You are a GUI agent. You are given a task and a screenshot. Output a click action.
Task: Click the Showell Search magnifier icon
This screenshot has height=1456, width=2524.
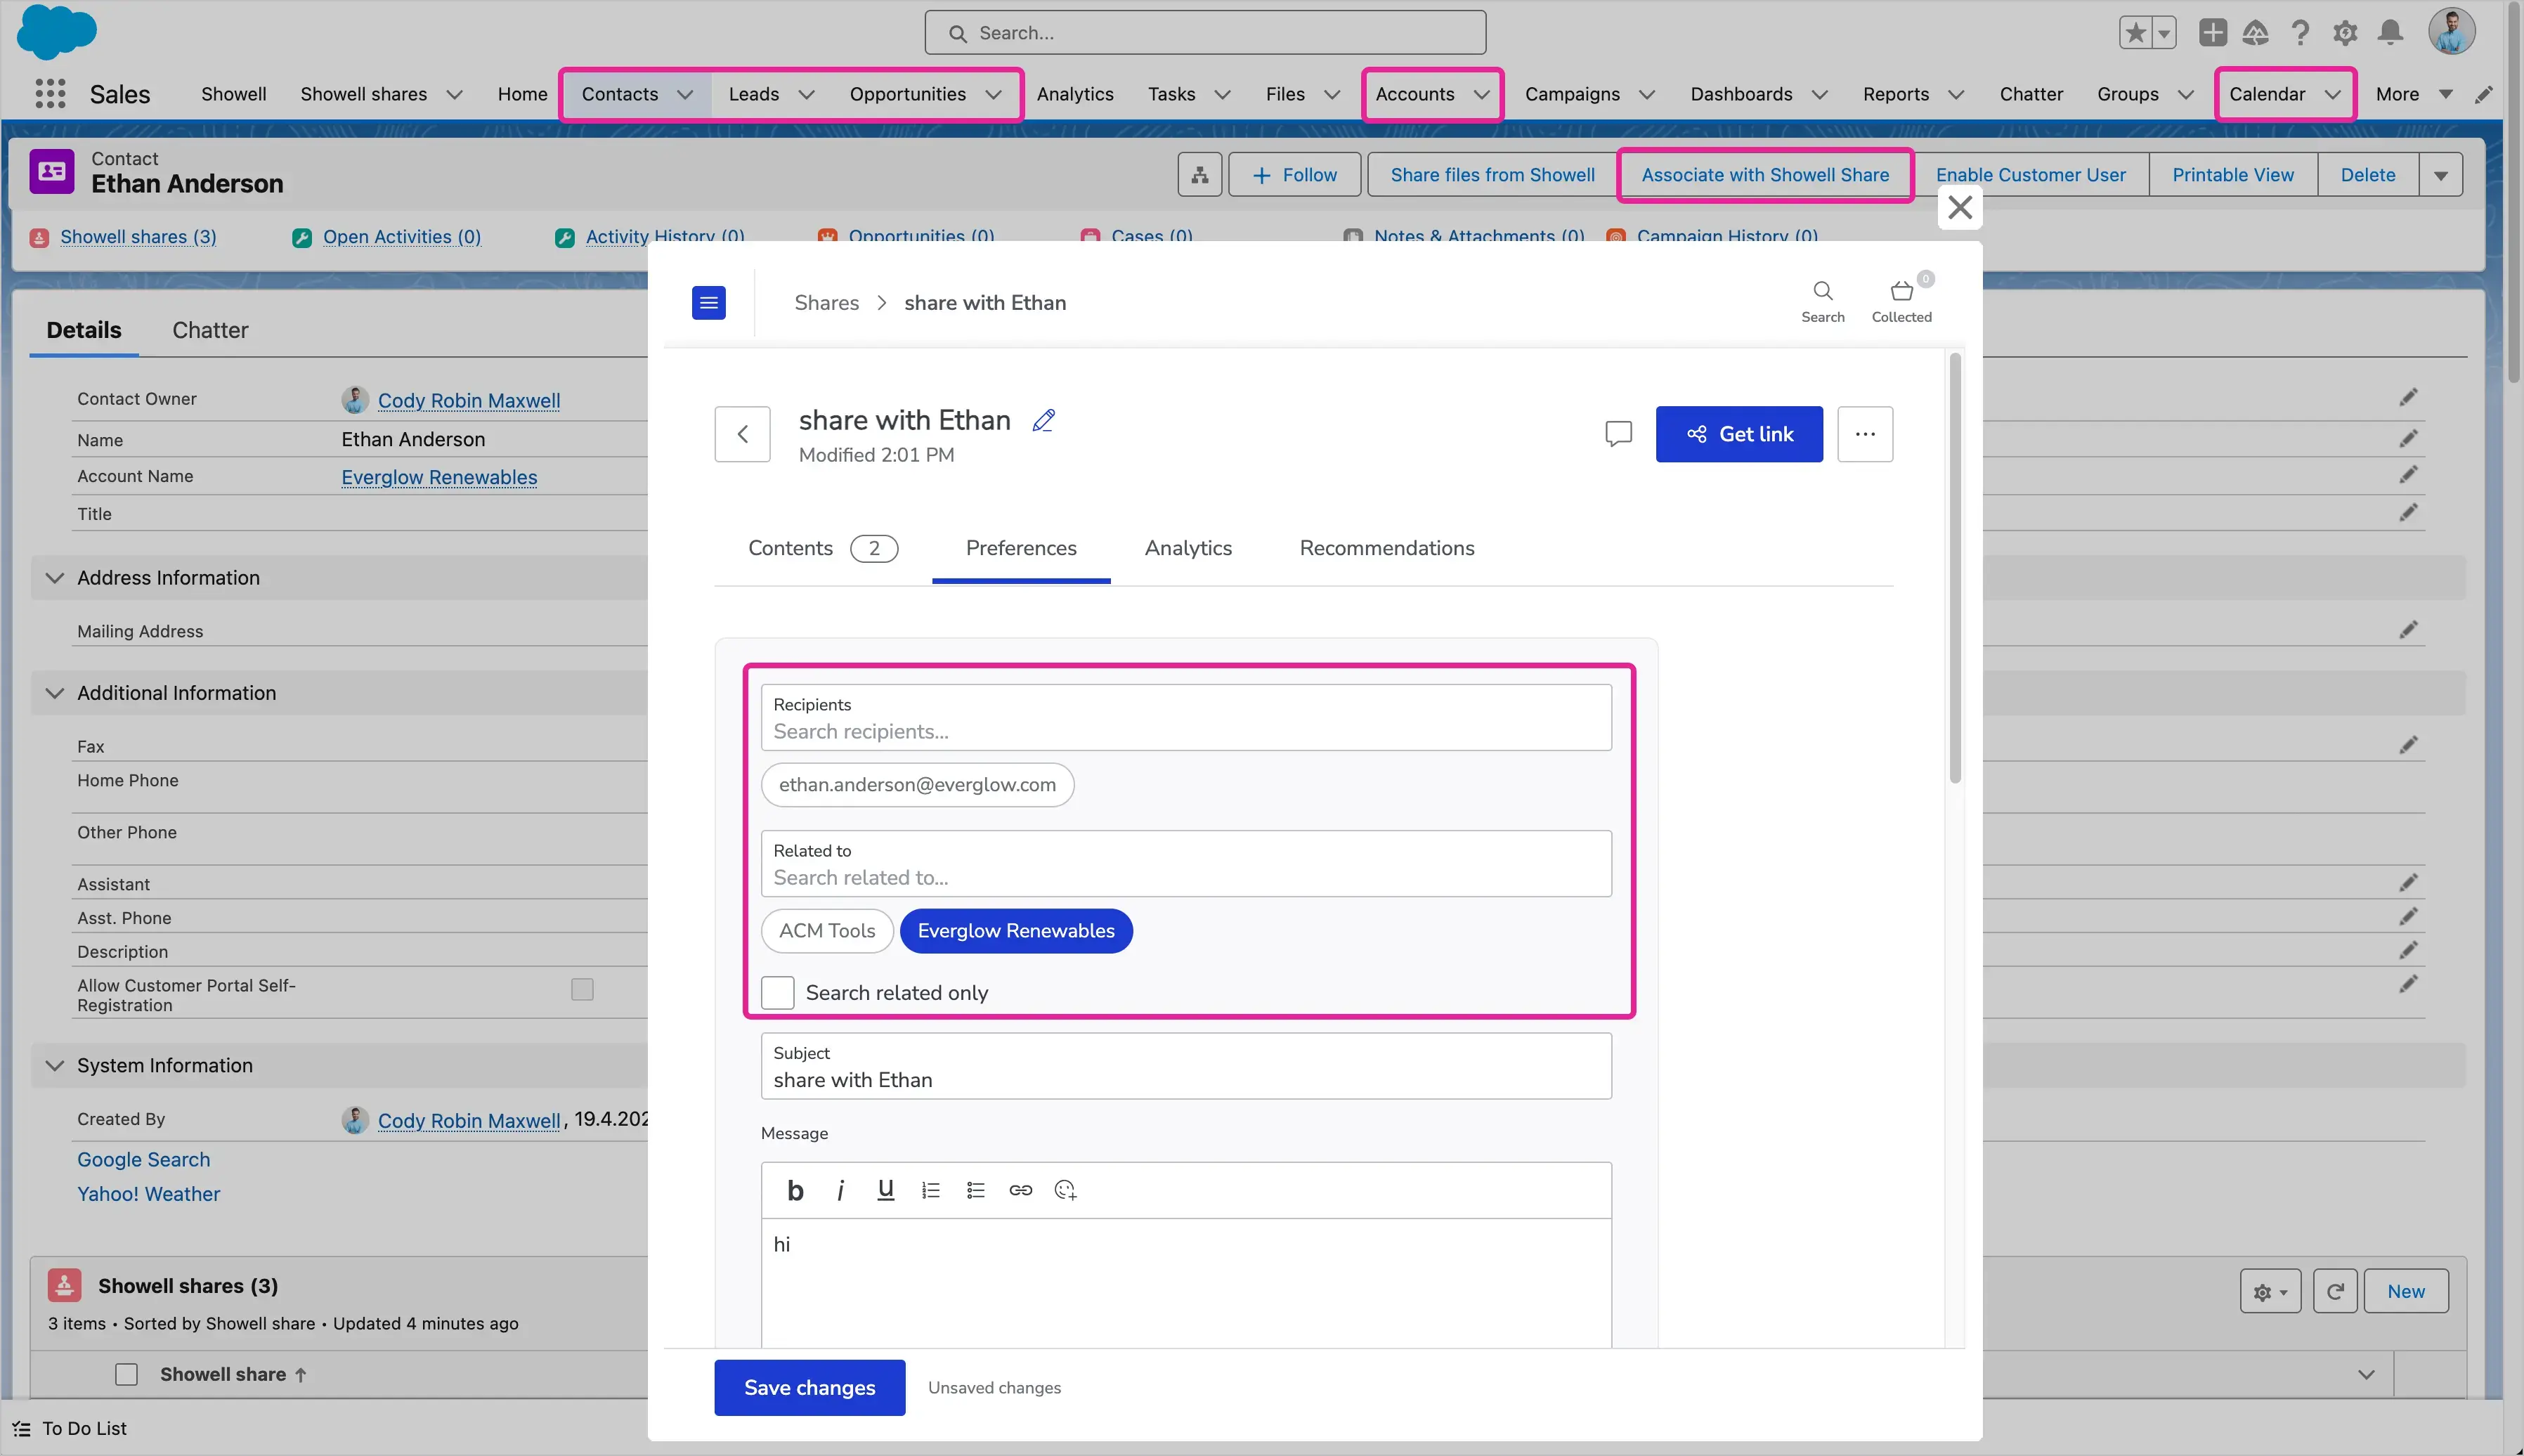click(x=1823, y=302)
